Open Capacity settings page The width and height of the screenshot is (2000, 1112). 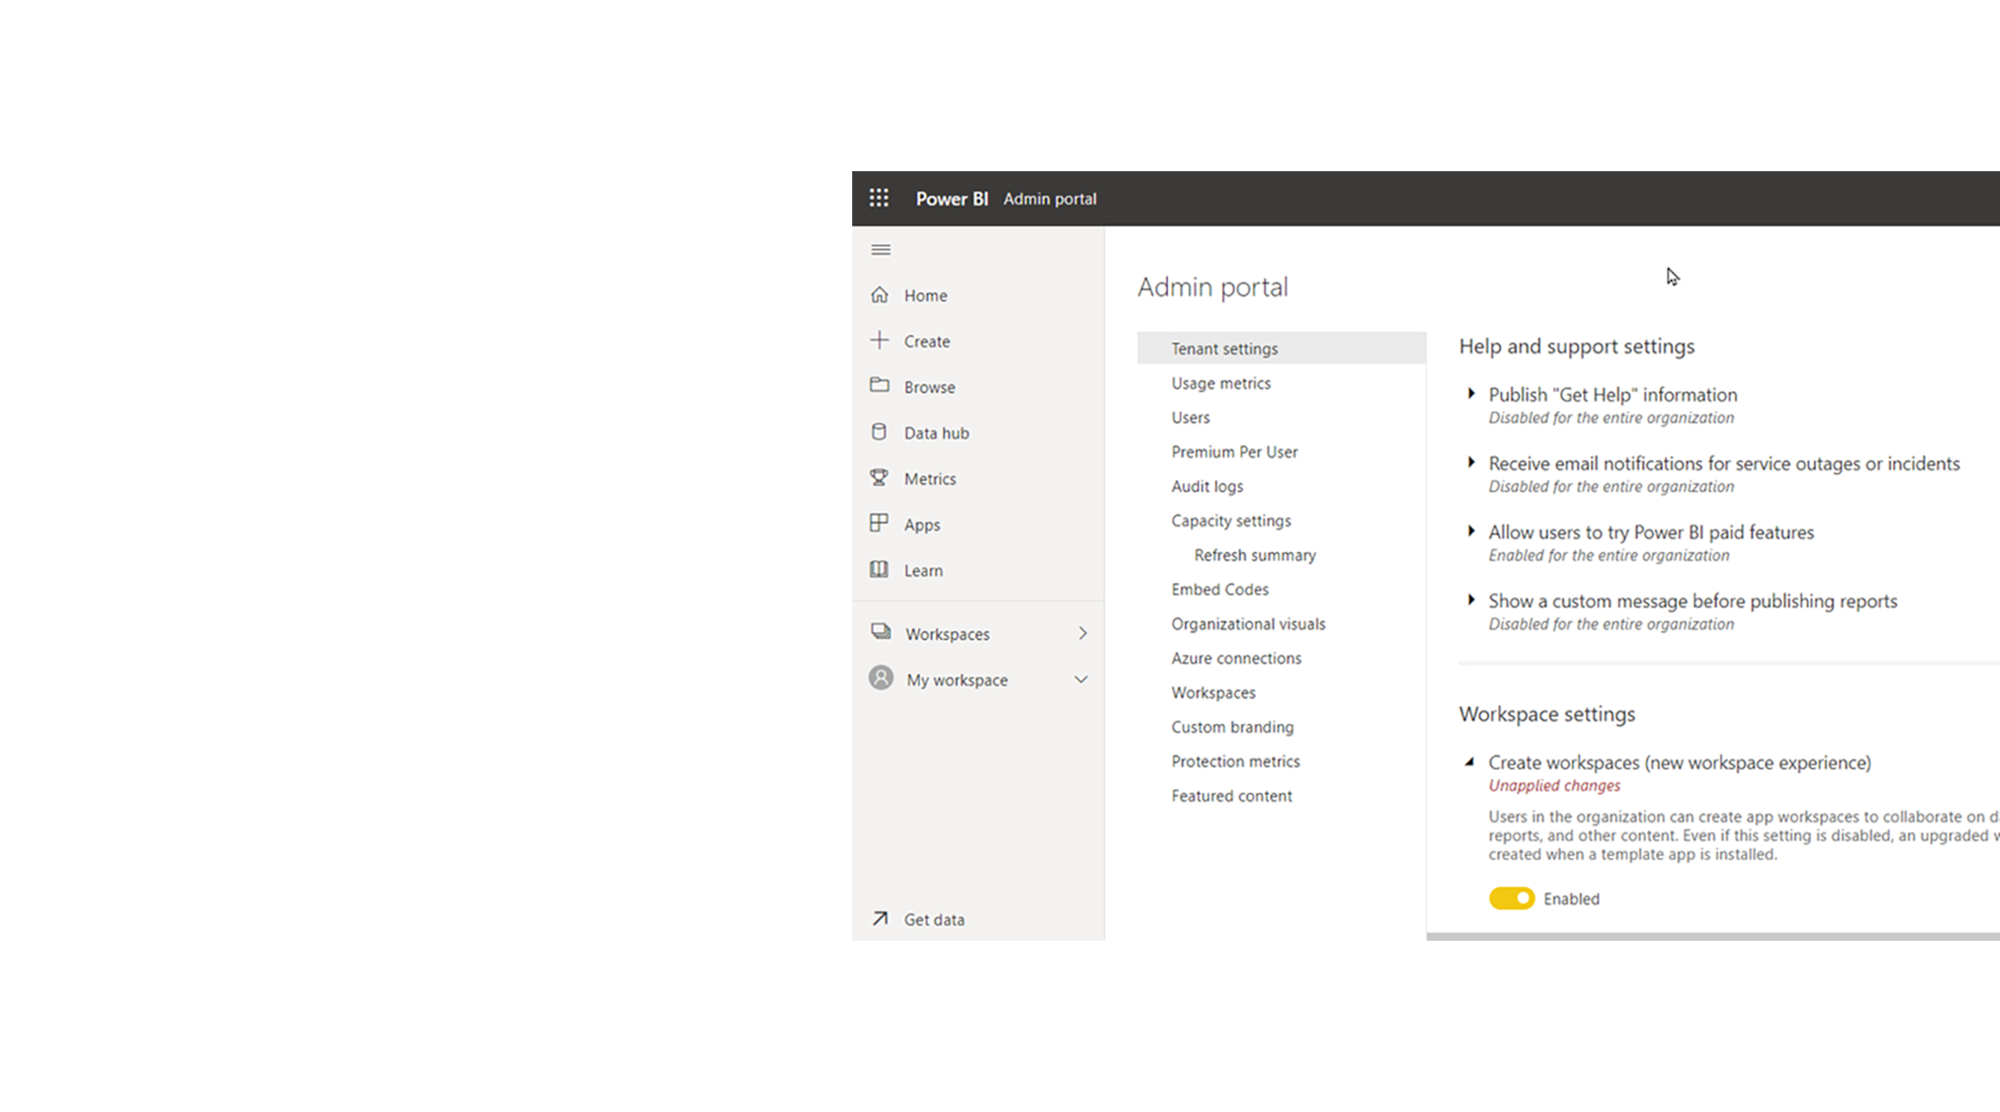[x=1231, y=521]
